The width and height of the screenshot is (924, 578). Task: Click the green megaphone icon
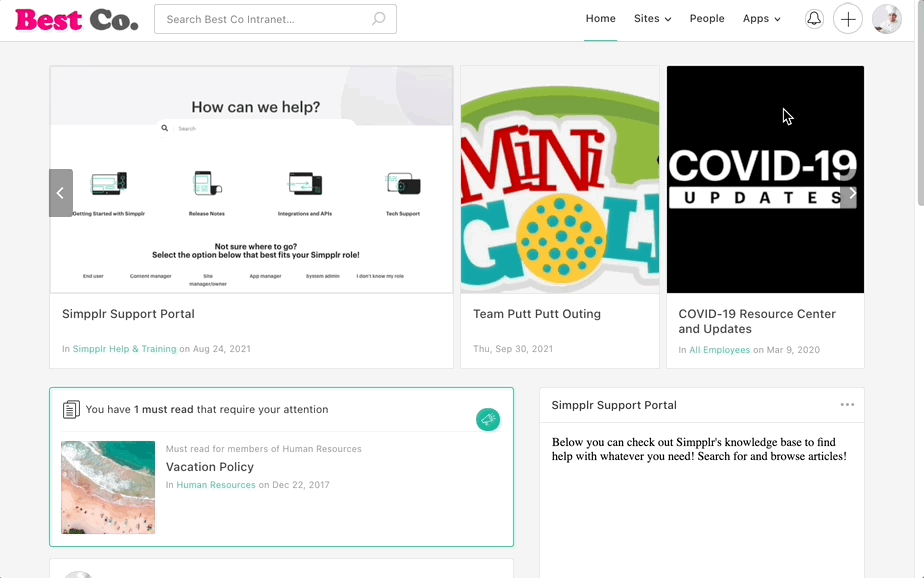[488, 420]
